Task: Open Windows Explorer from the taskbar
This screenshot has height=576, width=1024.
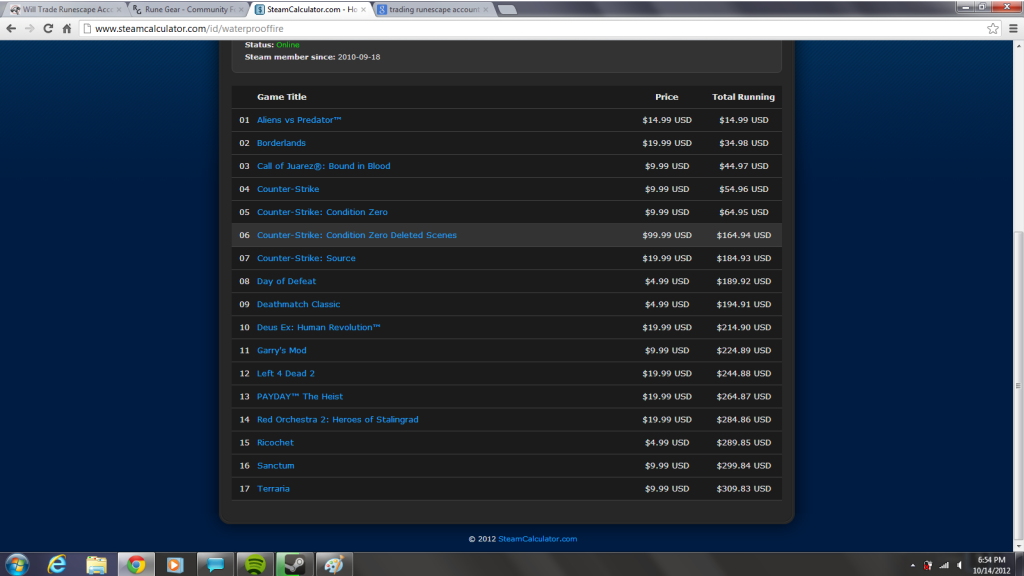Action: (96, 563)
